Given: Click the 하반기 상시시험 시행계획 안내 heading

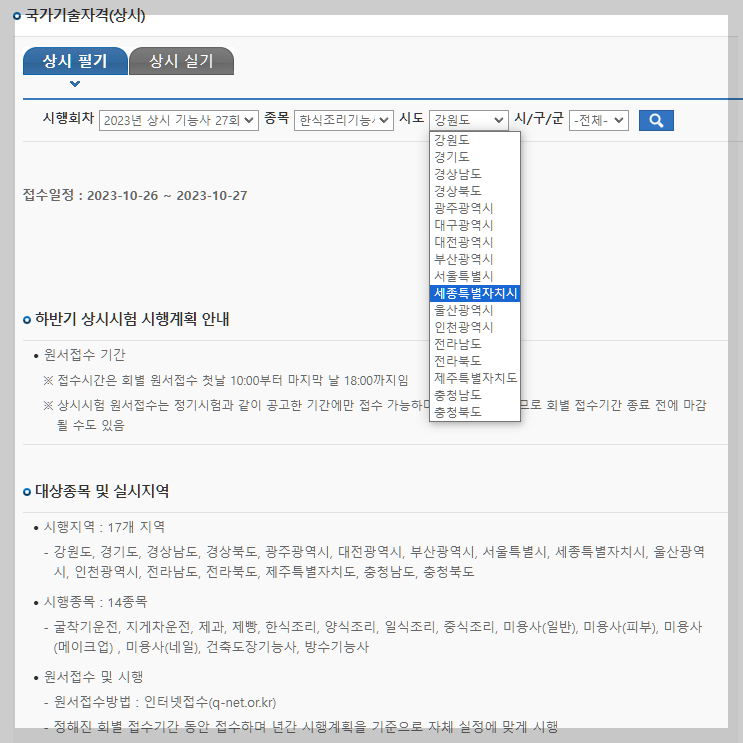Looking at the screenshot, I should pos(132,319).
